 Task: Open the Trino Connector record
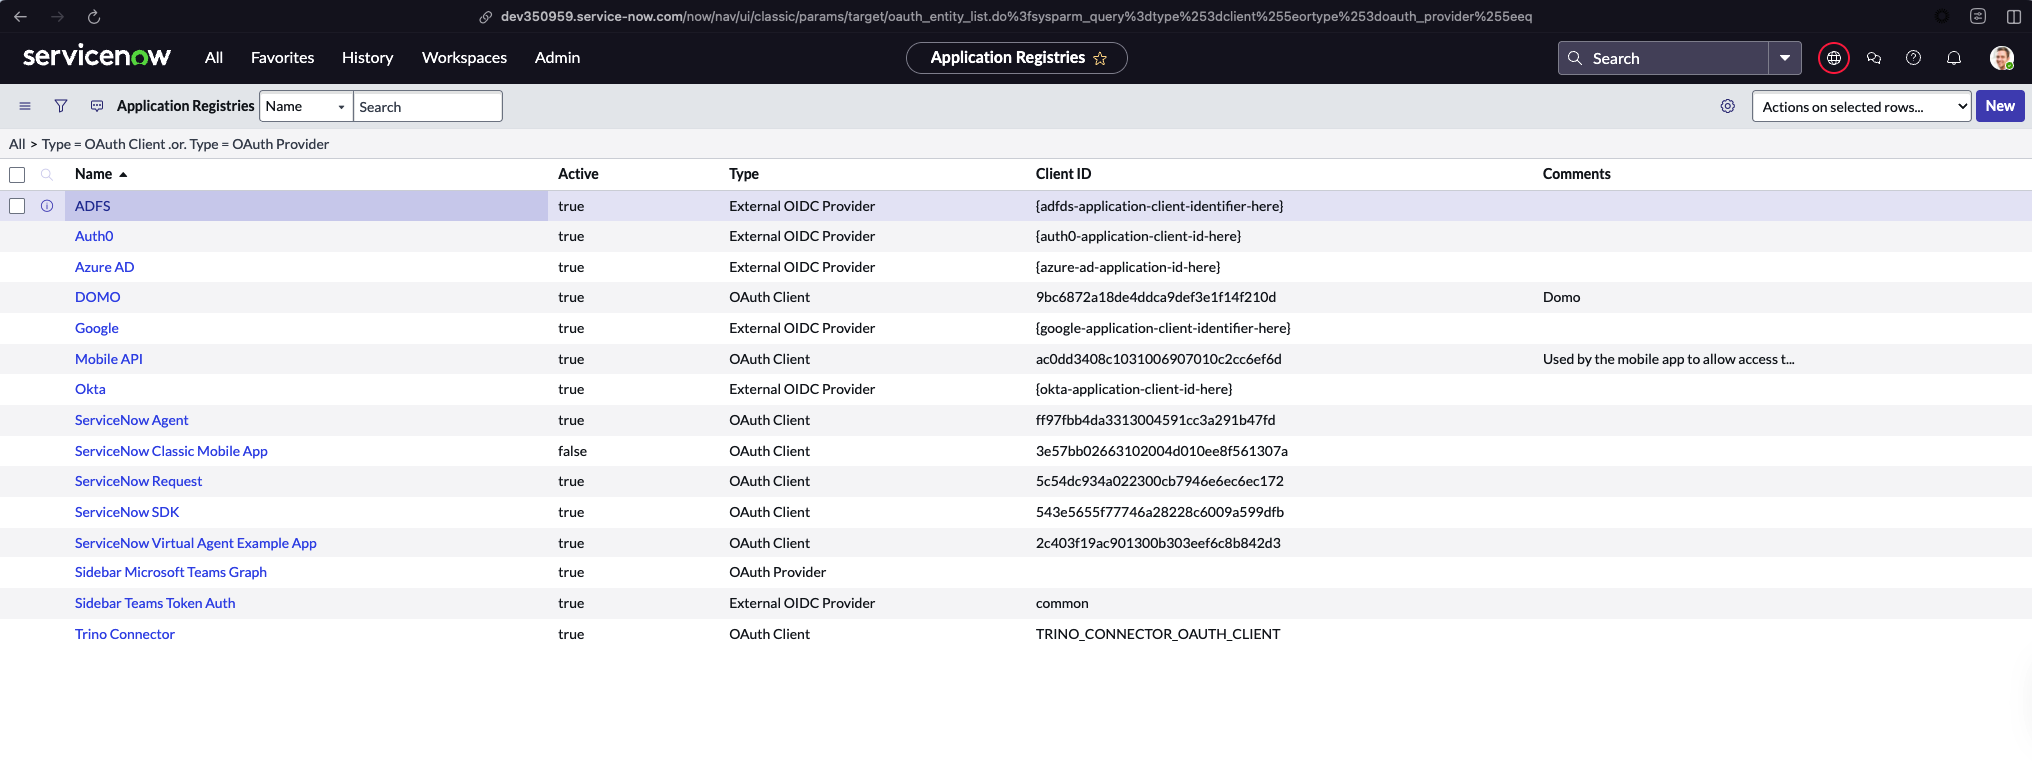click(124, 634)
